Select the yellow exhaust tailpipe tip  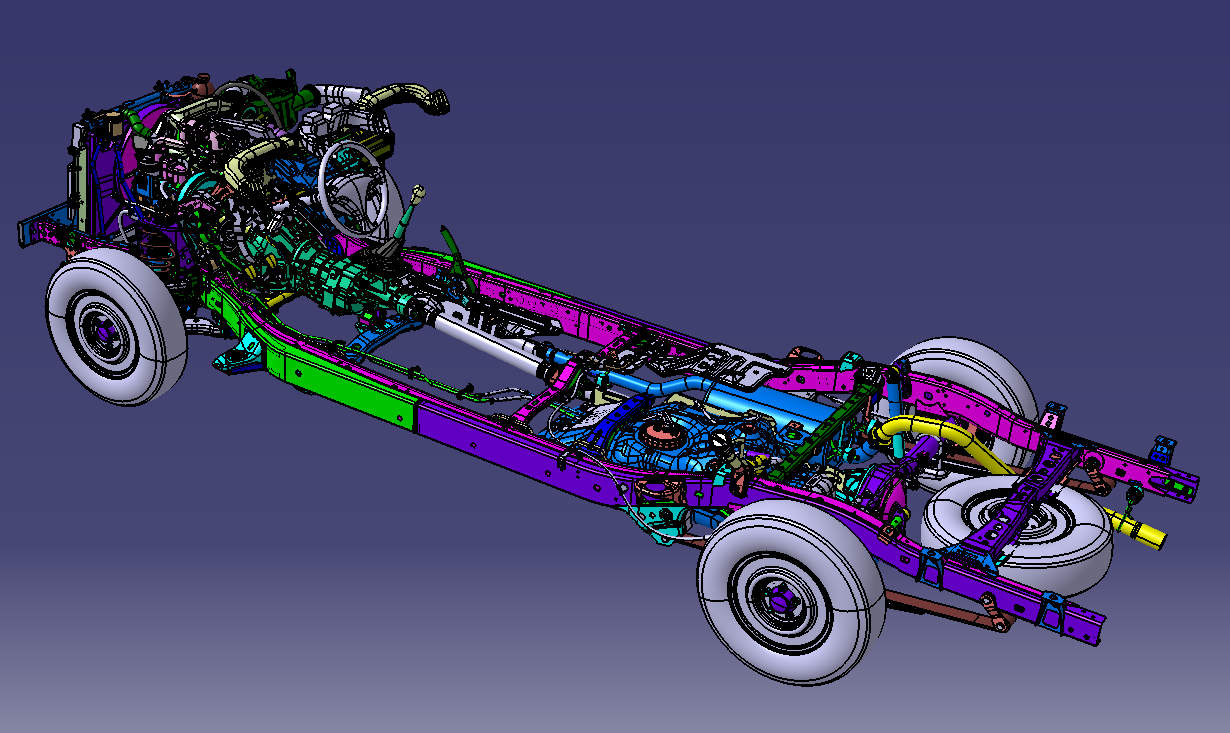1138,529
